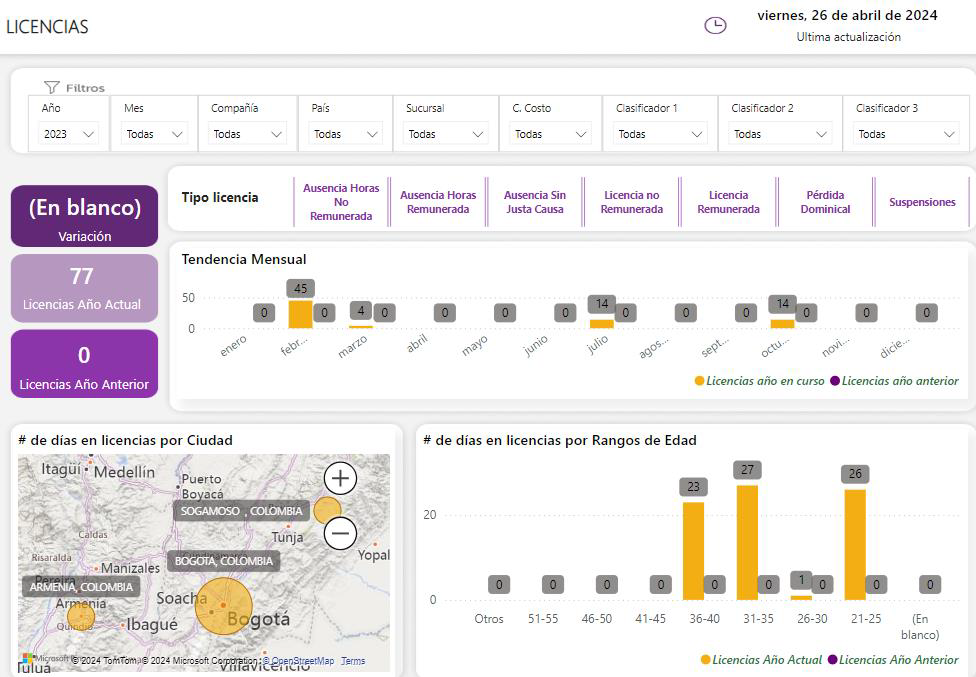Click the 27 data label over 31-35
The height and width of the screenshot is (677, 976).
click(x=747, y=470)
